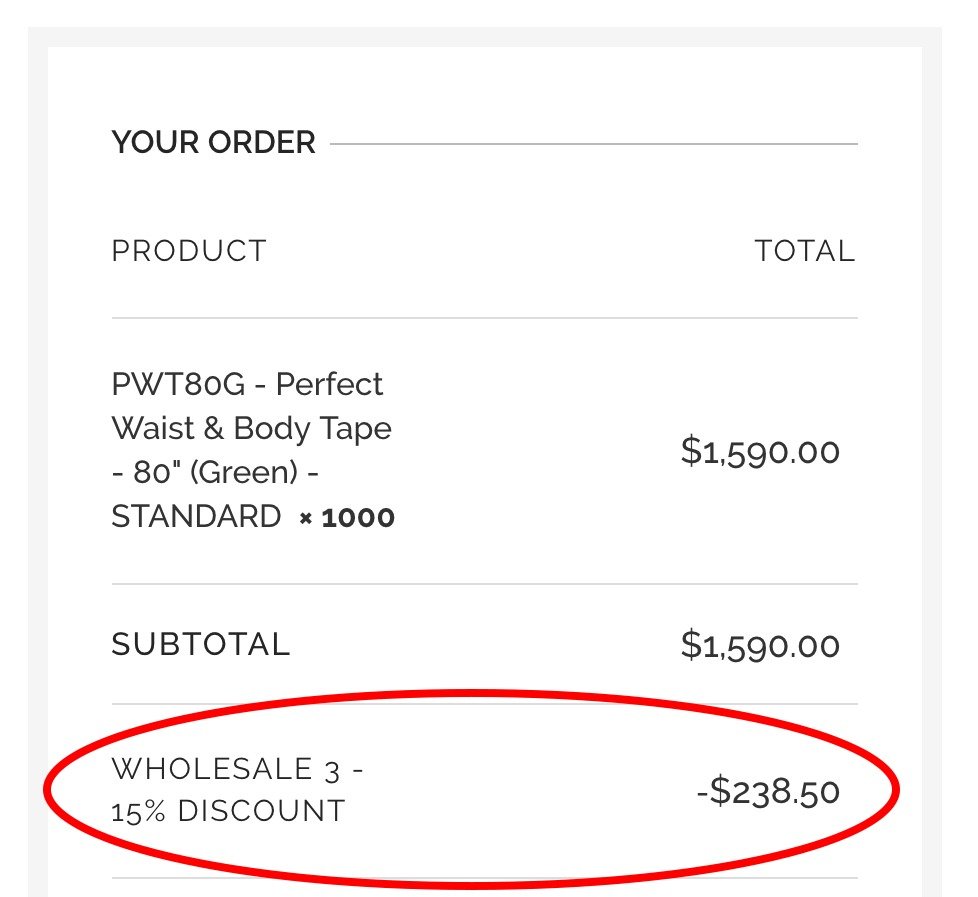Screen dimensions: 978x897
Task: Select the subtotal amount $1,590.00
Action: (760, 645)
